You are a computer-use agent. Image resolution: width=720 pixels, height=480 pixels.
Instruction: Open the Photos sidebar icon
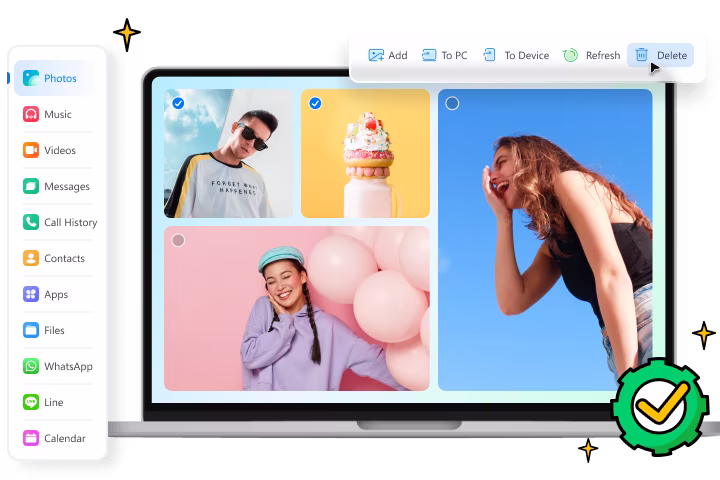[x=31, y=78]
